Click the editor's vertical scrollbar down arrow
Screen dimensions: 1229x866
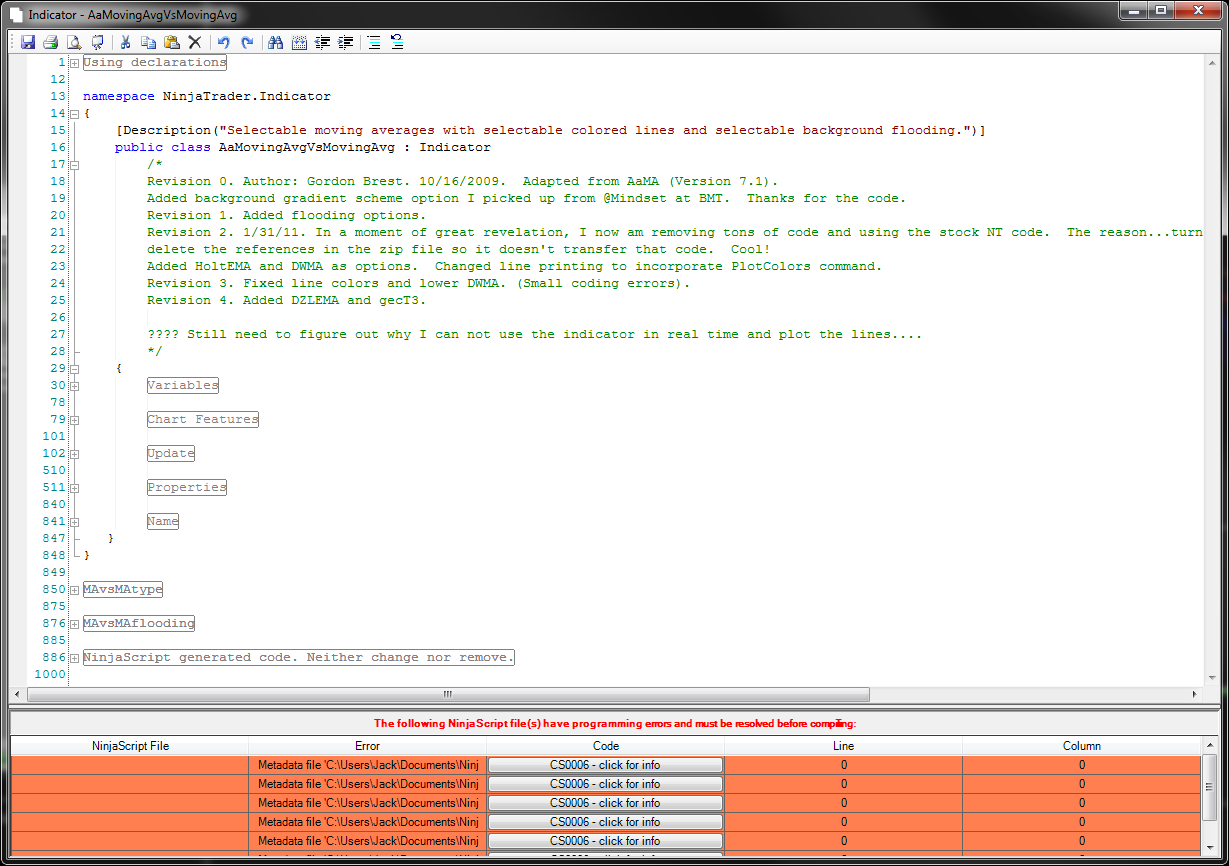[x=1210, y=679]
